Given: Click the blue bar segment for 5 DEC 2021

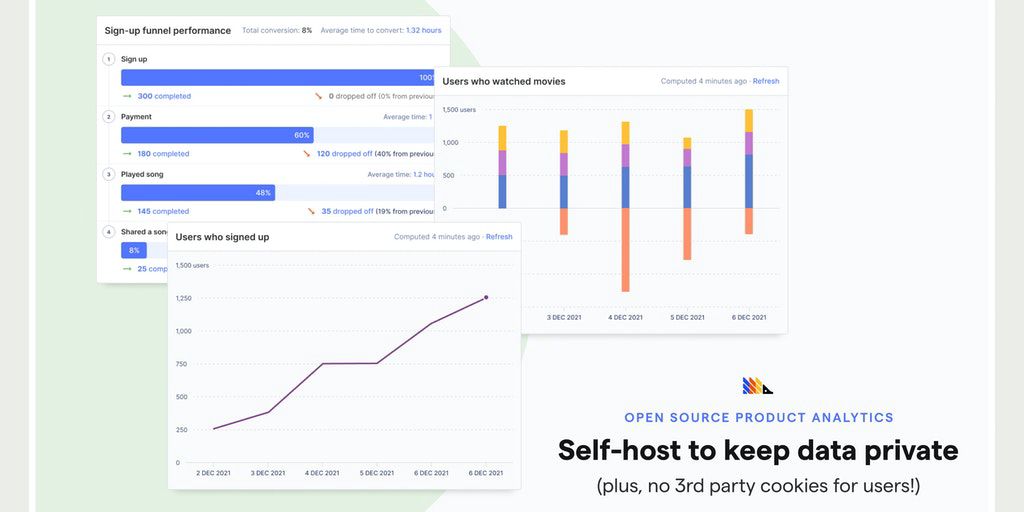Looking at the screenshot, I should tap(687, 187).
